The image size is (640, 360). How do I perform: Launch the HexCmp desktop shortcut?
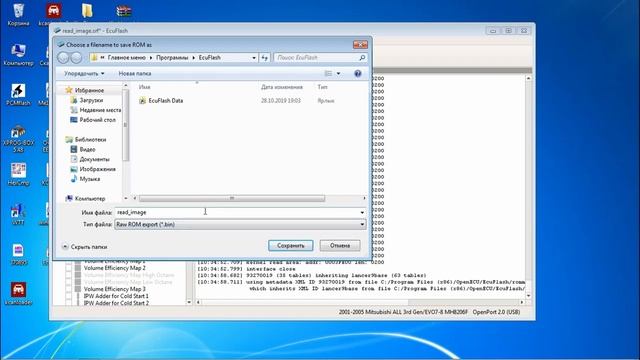coord(18,175)
